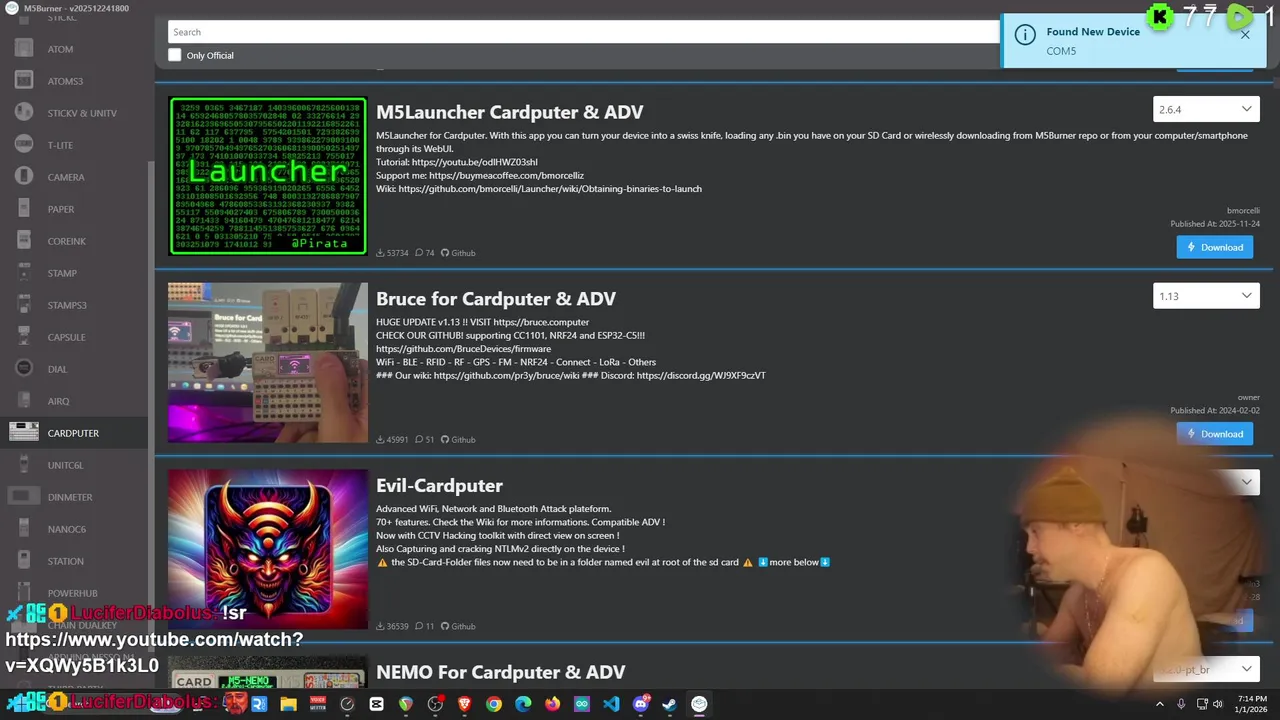
Task: Click the NEMO For Cardputer & ADV title
Action: (x=500, y=672)
